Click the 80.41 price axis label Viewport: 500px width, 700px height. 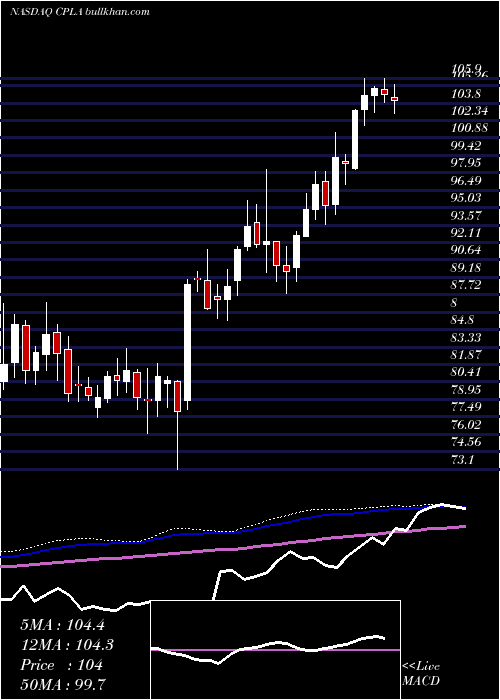pos(466,372)
